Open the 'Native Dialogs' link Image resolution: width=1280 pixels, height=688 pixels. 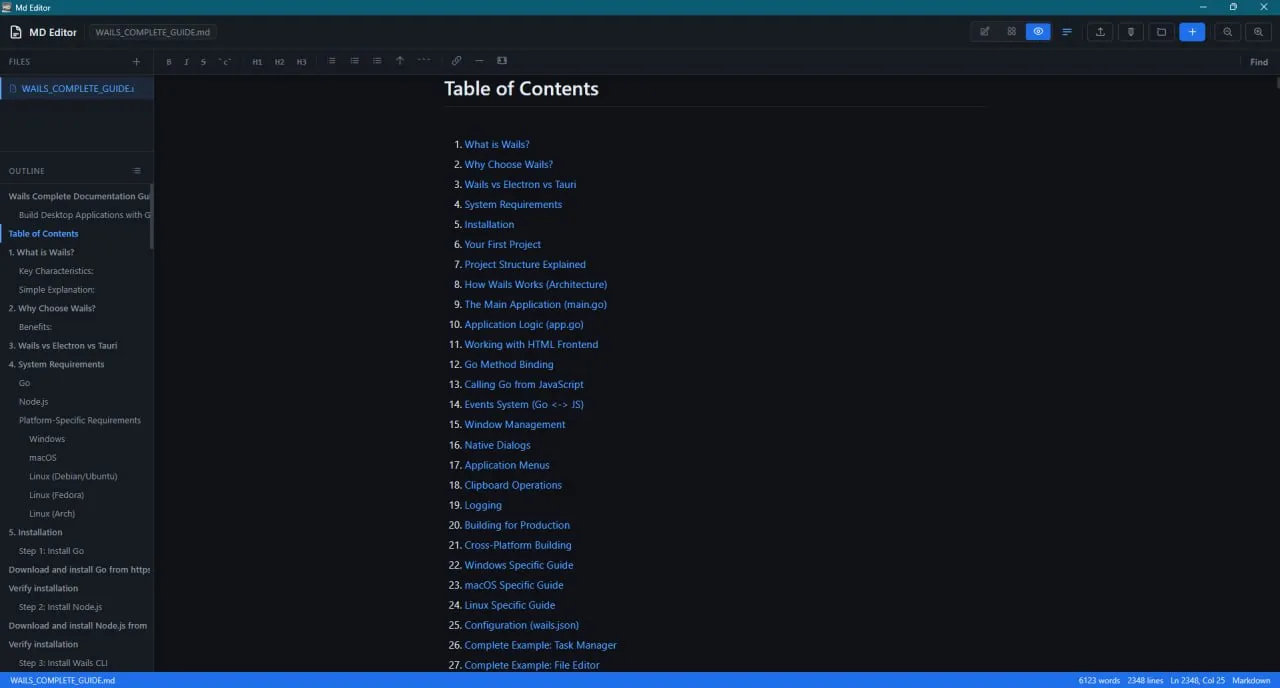[498, 445]
